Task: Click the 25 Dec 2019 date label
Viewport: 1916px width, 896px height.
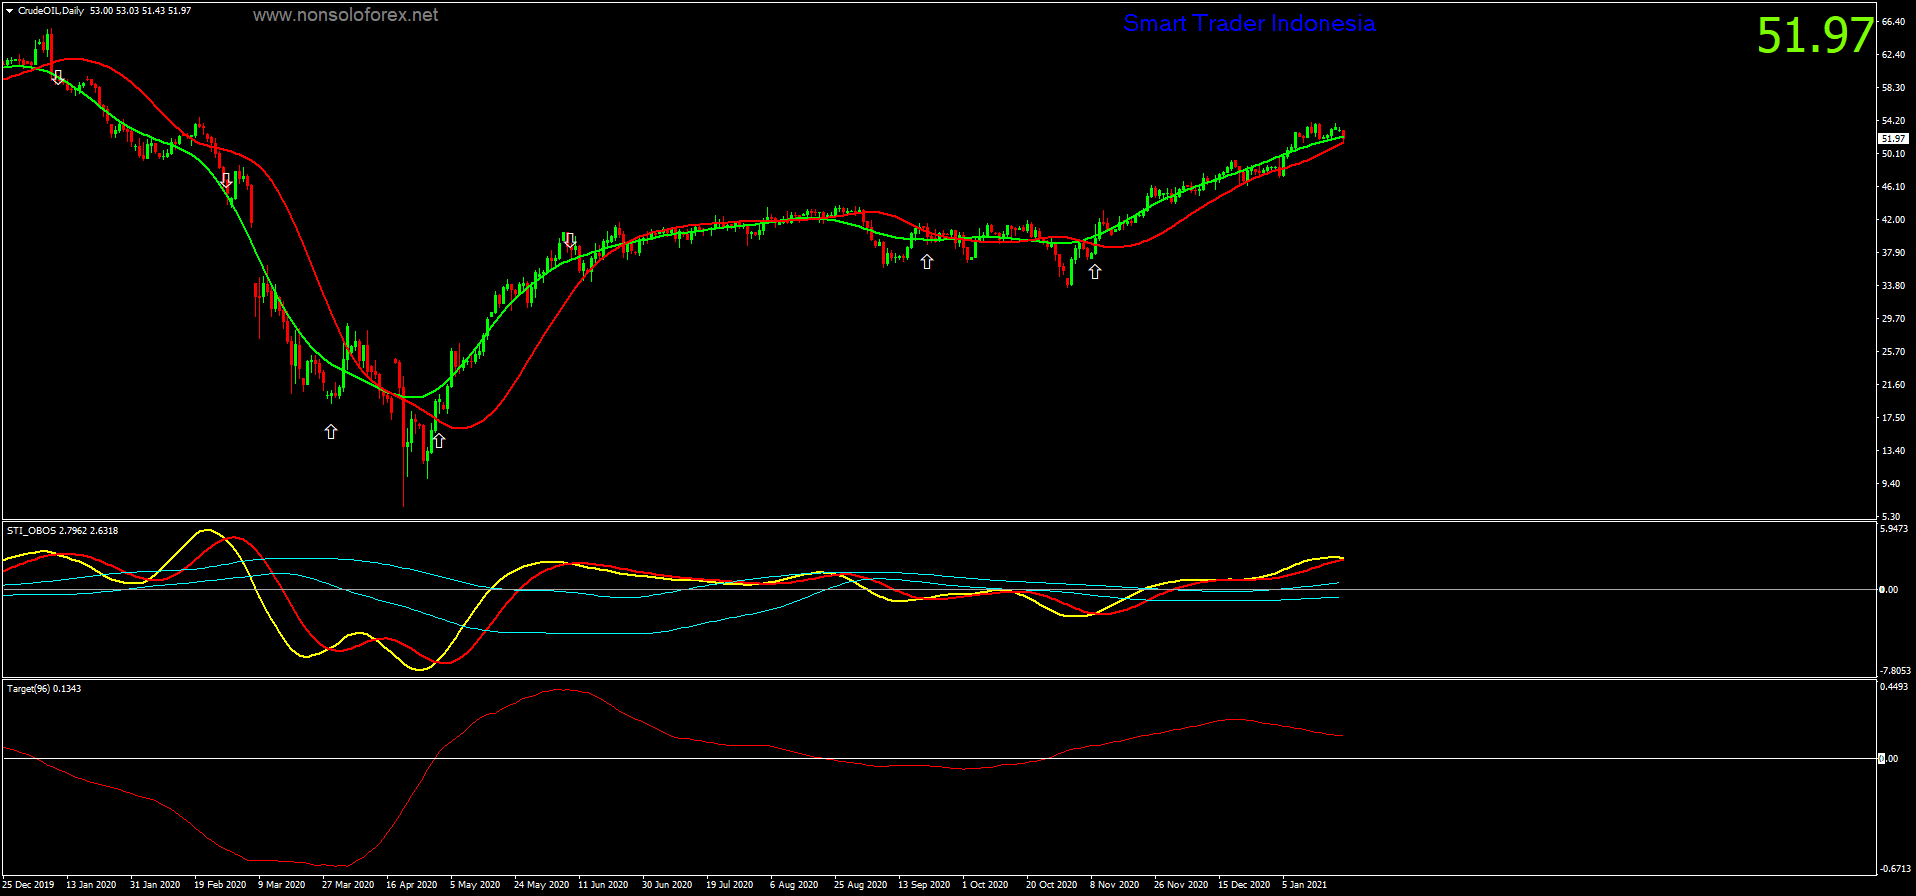Action: point(29,885)
